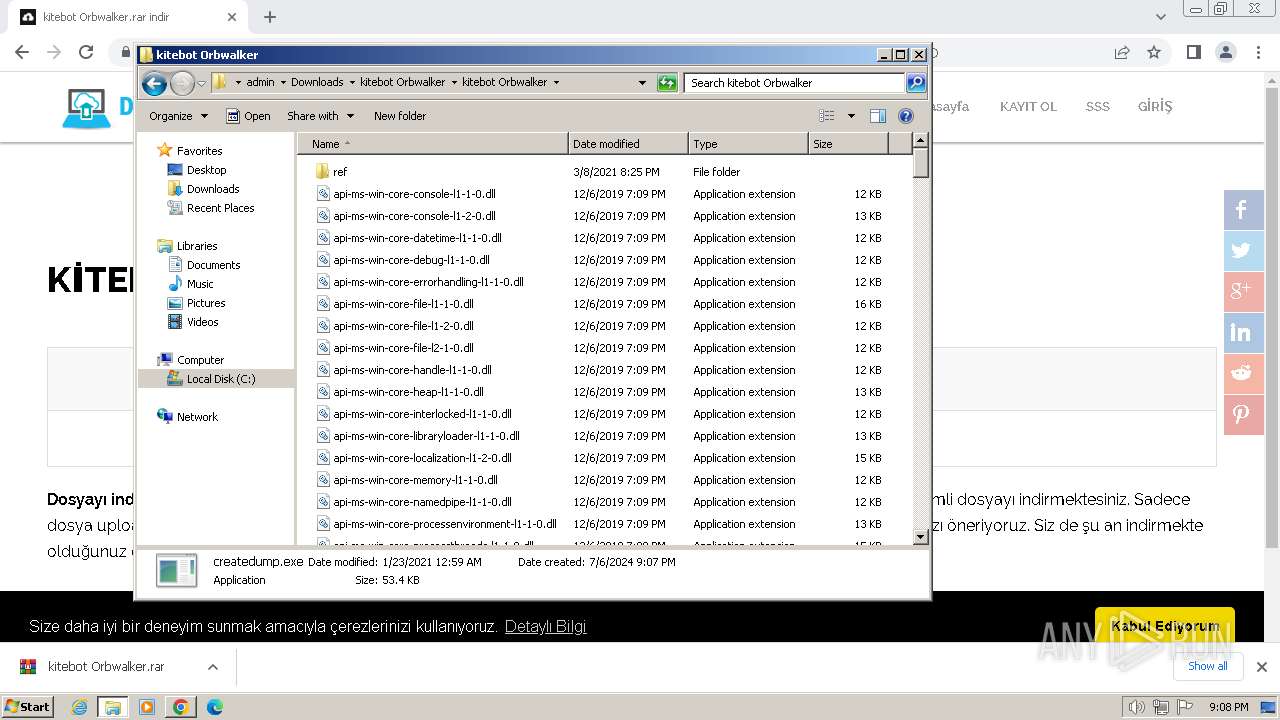Sort files by Date modified column
Screen dimensions: 1280x720
pyautogui.click(x=628, y=144)
